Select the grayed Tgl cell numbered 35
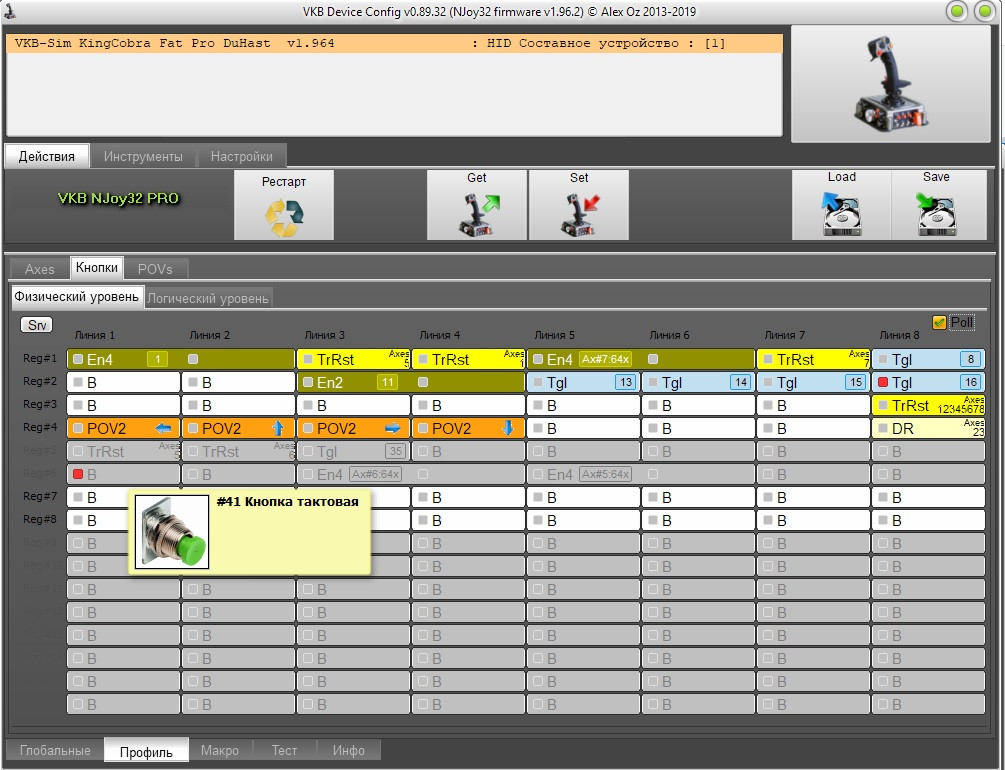The image size is (1005, 770). (x=353, y=451)
